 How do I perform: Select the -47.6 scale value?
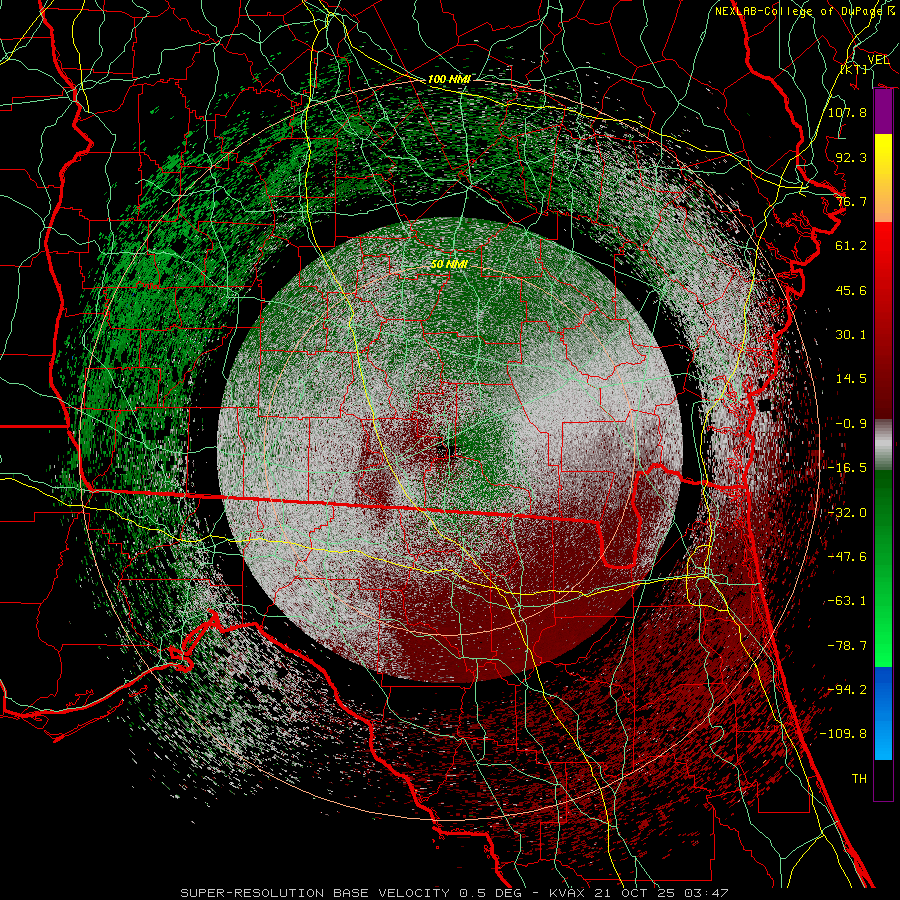[x=847, y=557]
